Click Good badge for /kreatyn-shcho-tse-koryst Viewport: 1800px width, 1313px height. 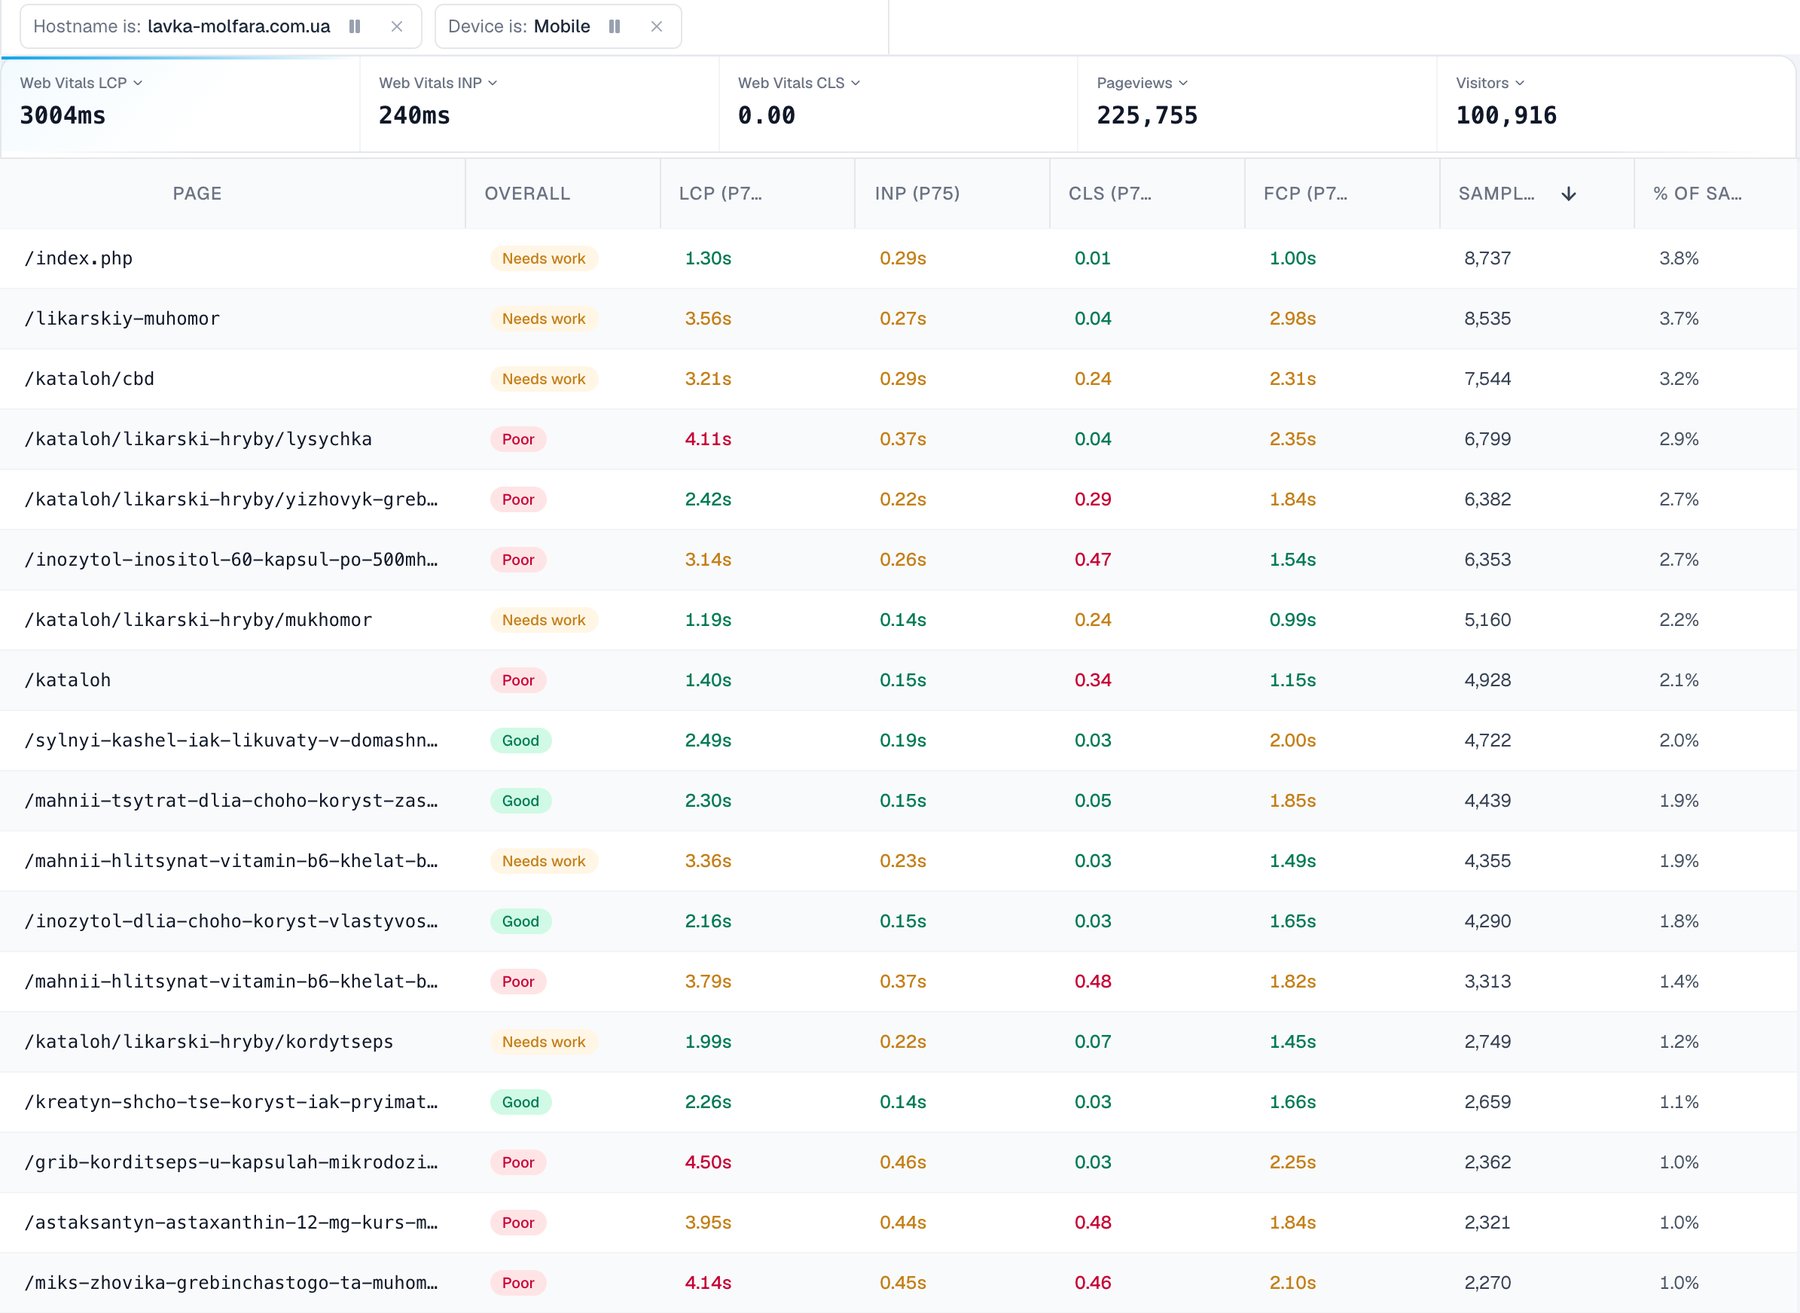click(520, 1102)
